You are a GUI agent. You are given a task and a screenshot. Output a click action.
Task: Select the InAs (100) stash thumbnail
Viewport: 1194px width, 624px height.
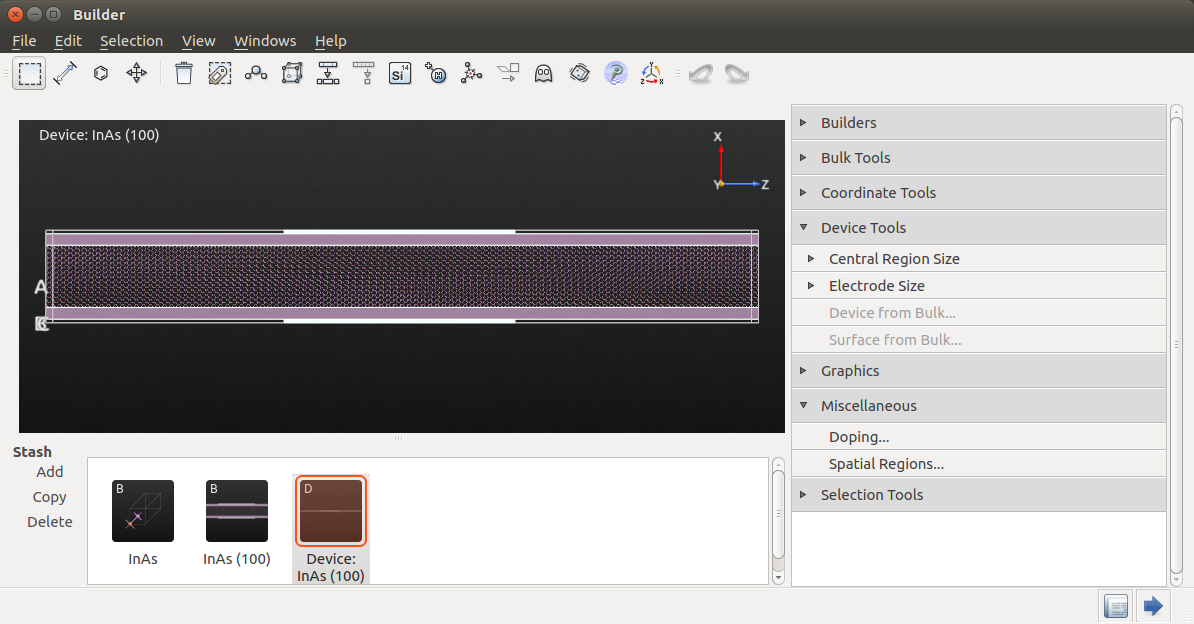tap(237, 511)
